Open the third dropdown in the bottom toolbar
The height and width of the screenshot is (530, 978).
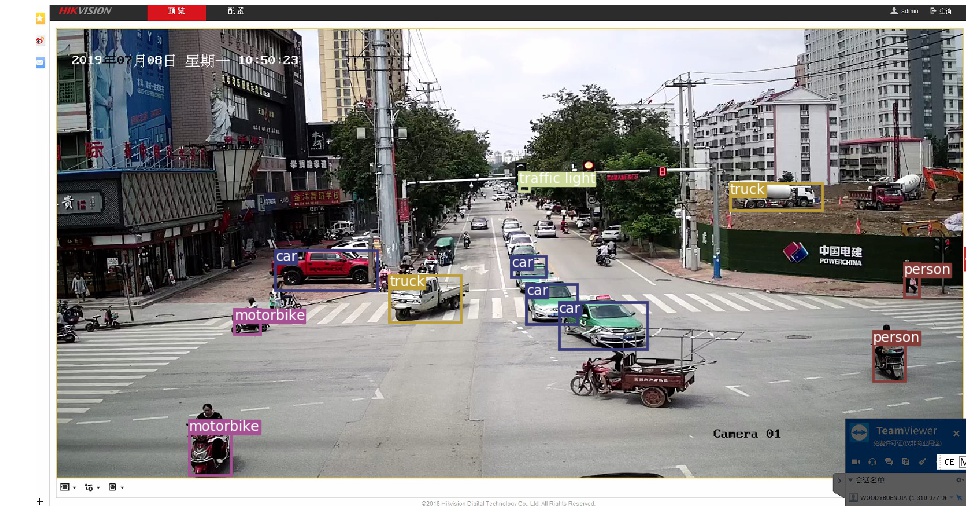(x=115, y=487)
